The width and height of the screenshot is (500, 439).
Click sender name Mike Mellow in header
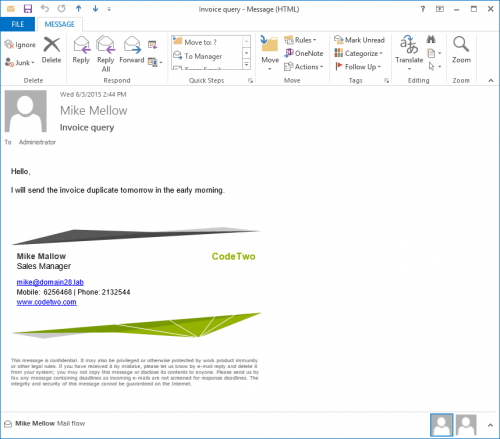[94, 111]
